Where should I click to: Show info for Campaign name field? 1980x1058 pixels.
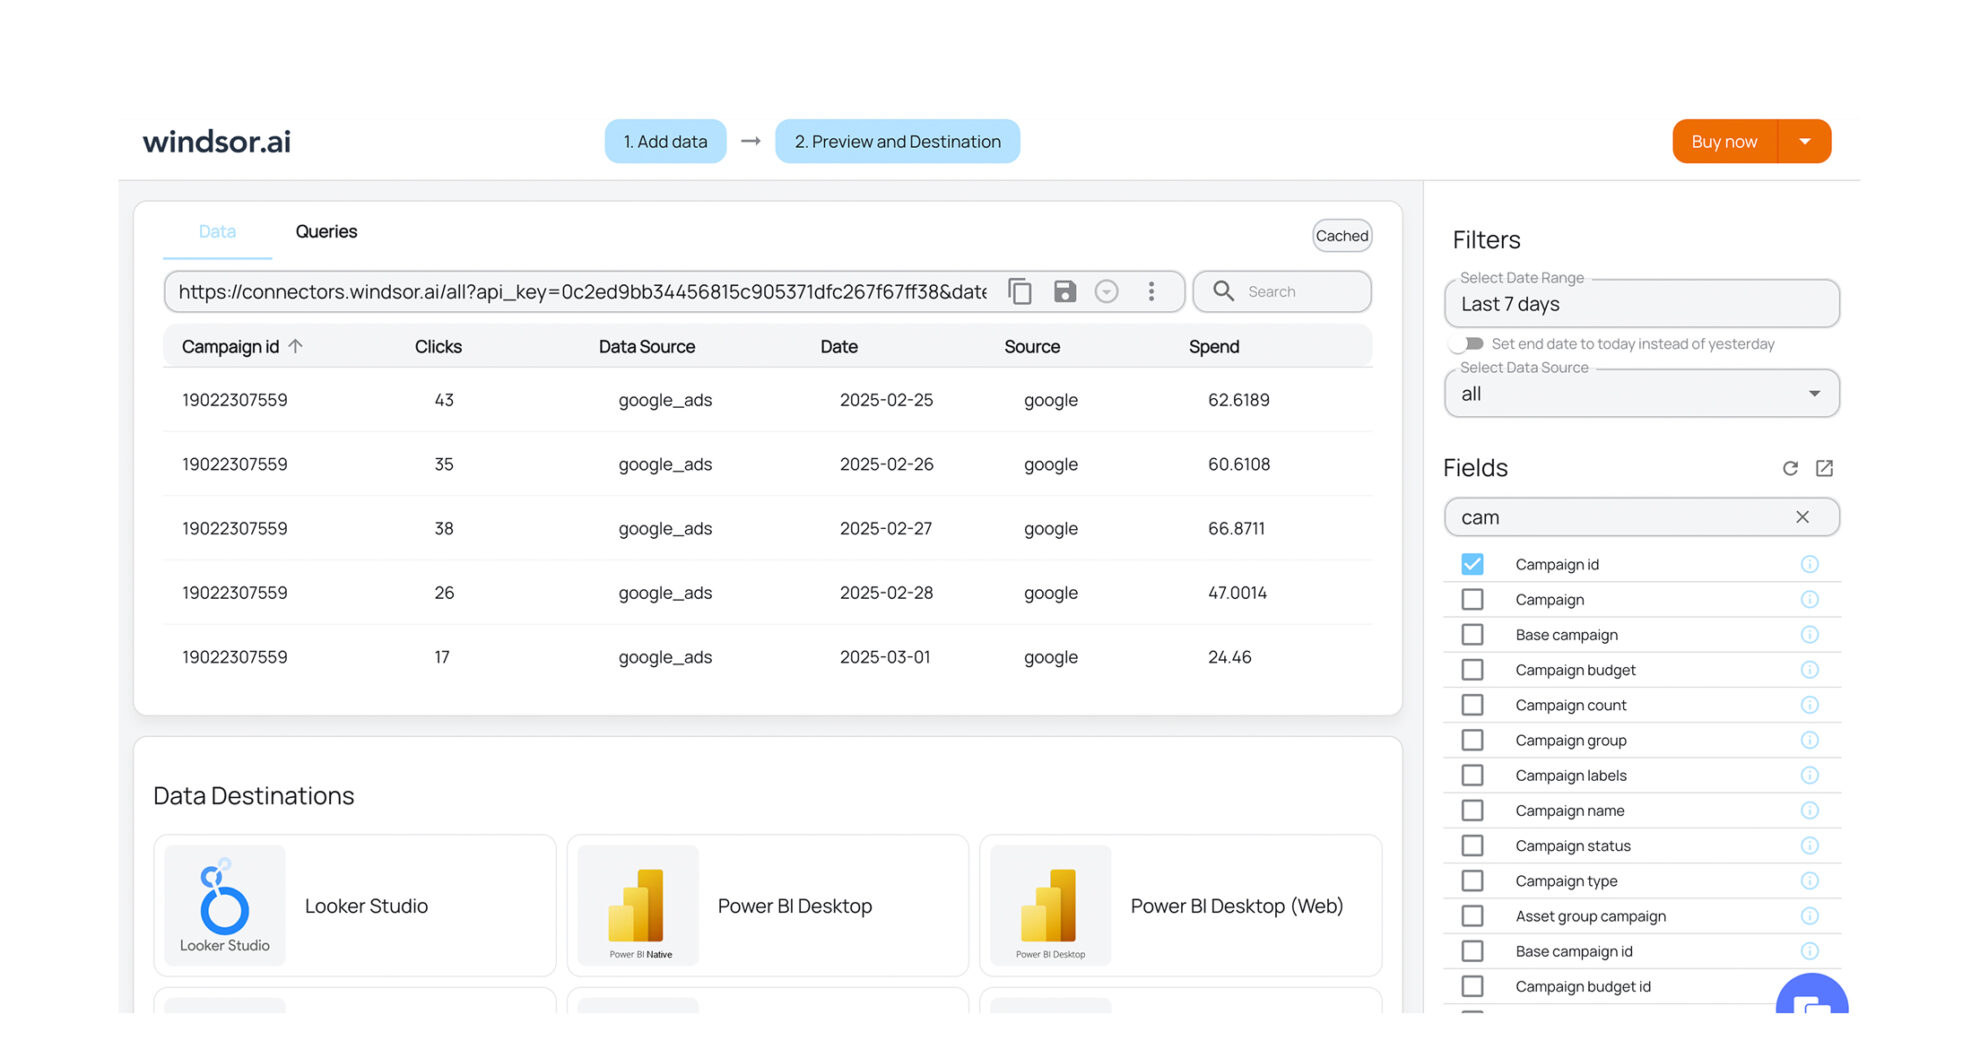pyautogui.click(x=1809, y=810)
